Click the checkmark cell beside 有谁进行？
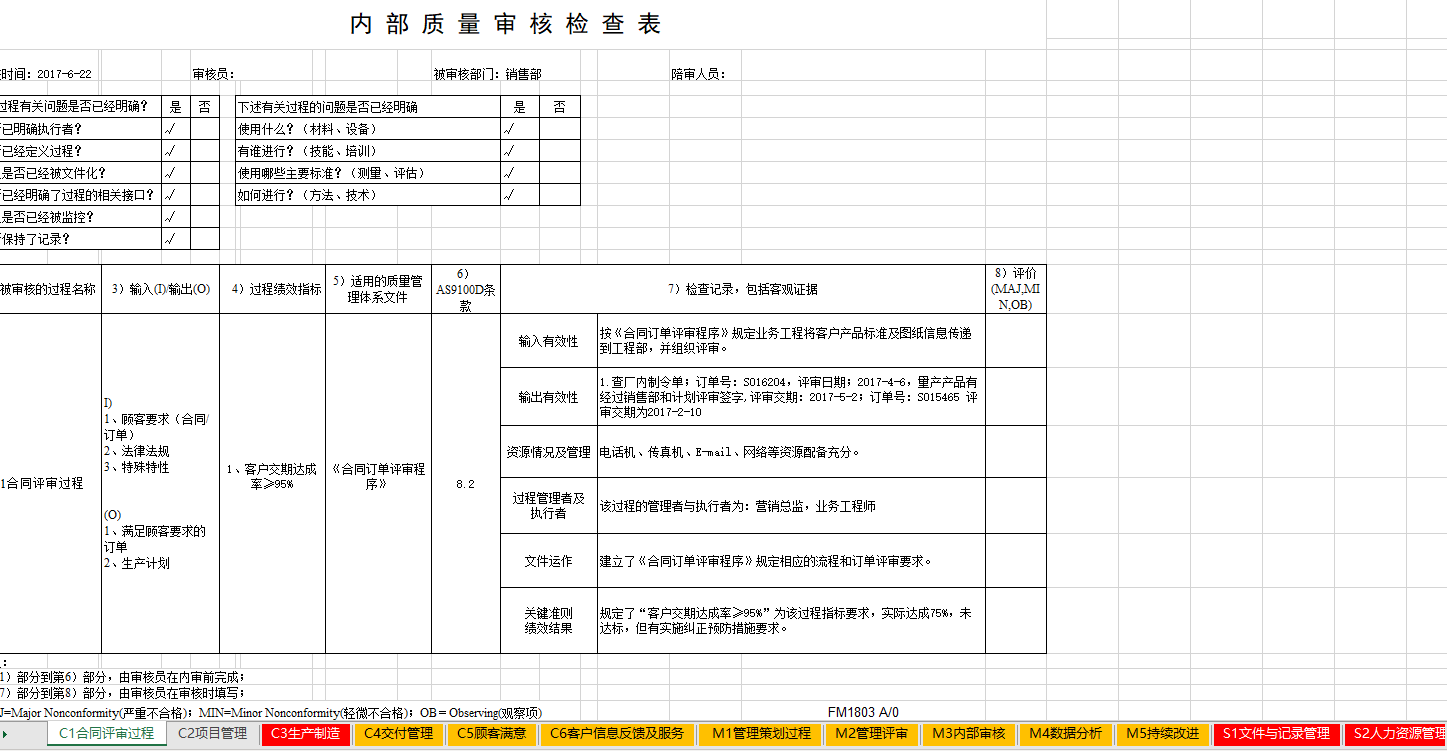Image resolution: width=1447 pixels, height=751 pixels. 519,151
